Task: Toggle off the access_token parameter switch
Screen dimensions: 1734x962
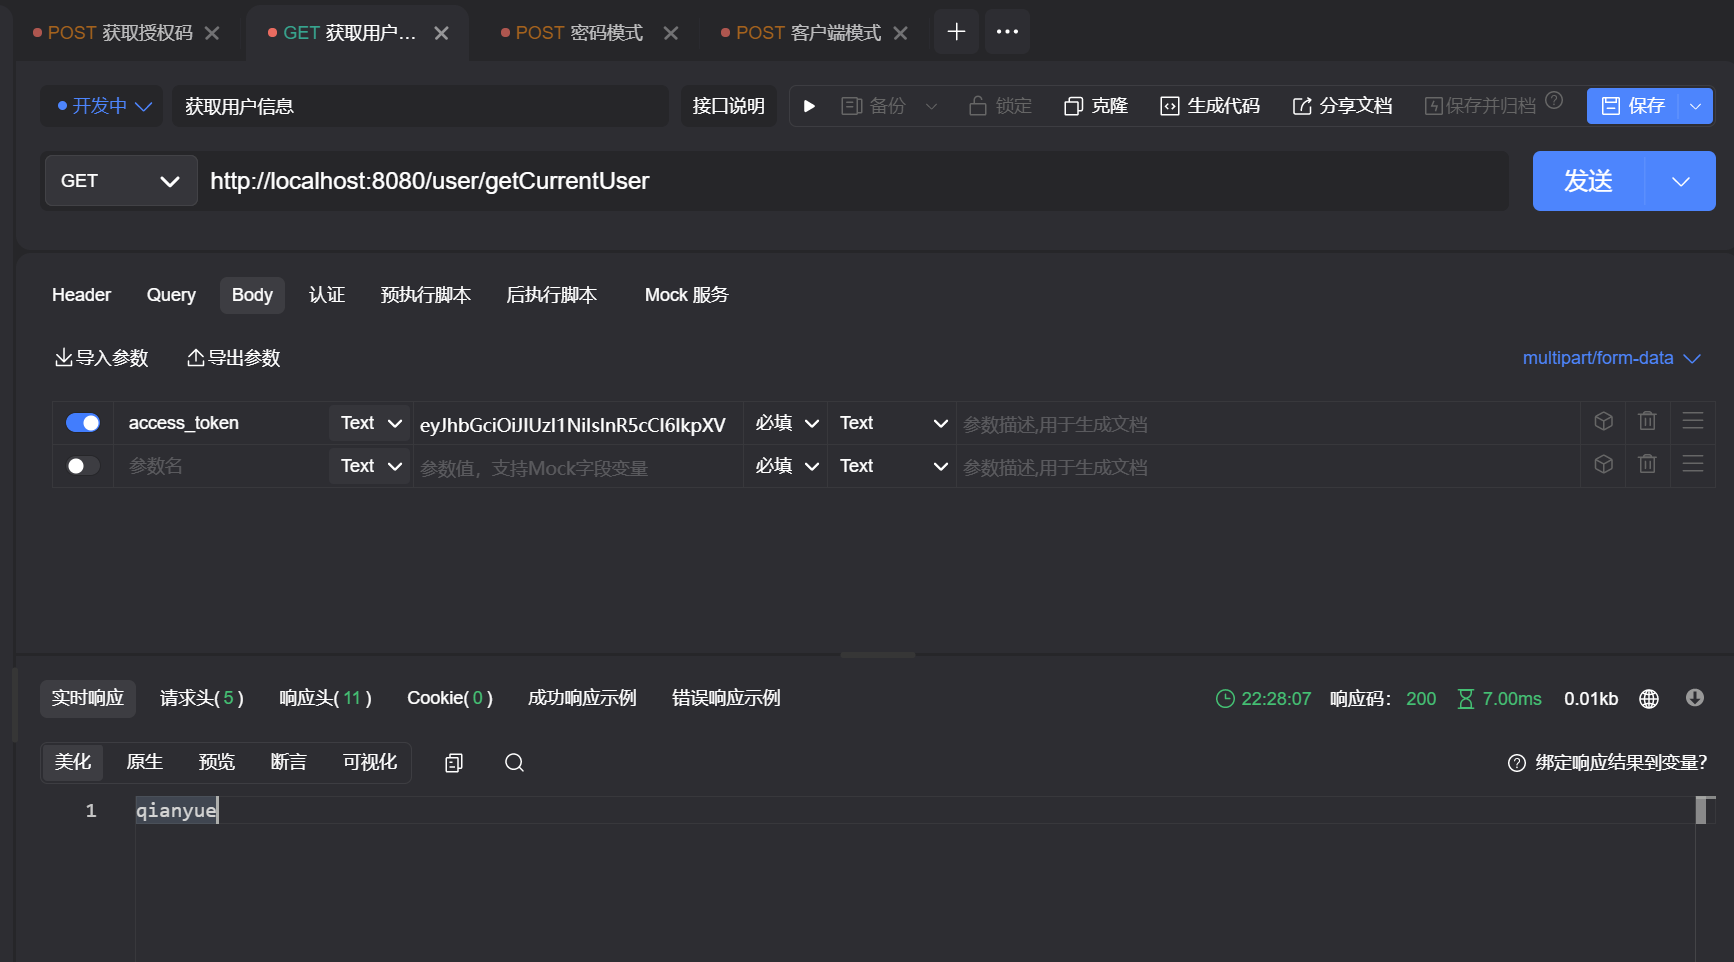Action: tap(83, 423)
